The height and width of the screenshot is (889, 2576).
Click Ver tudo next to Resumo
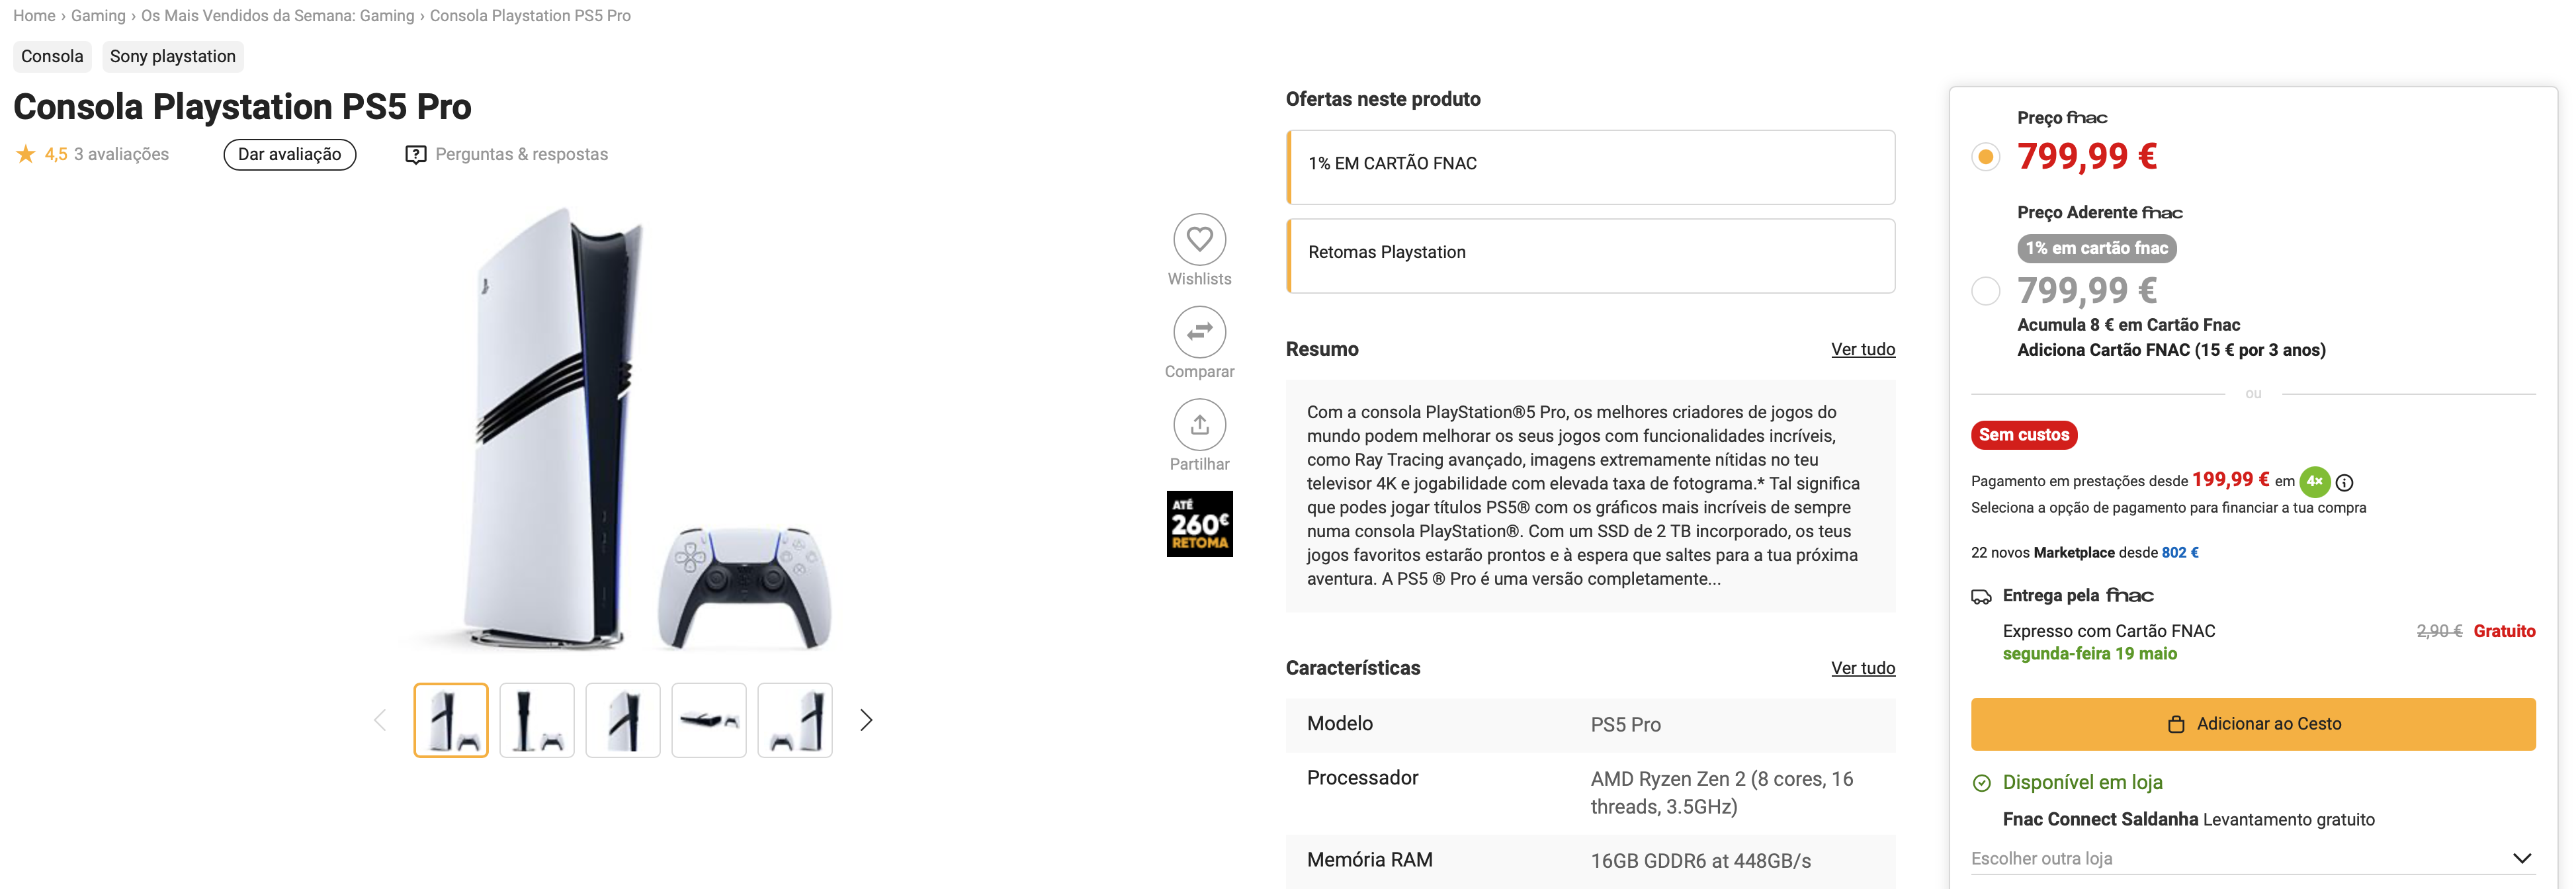[1862, 349]
